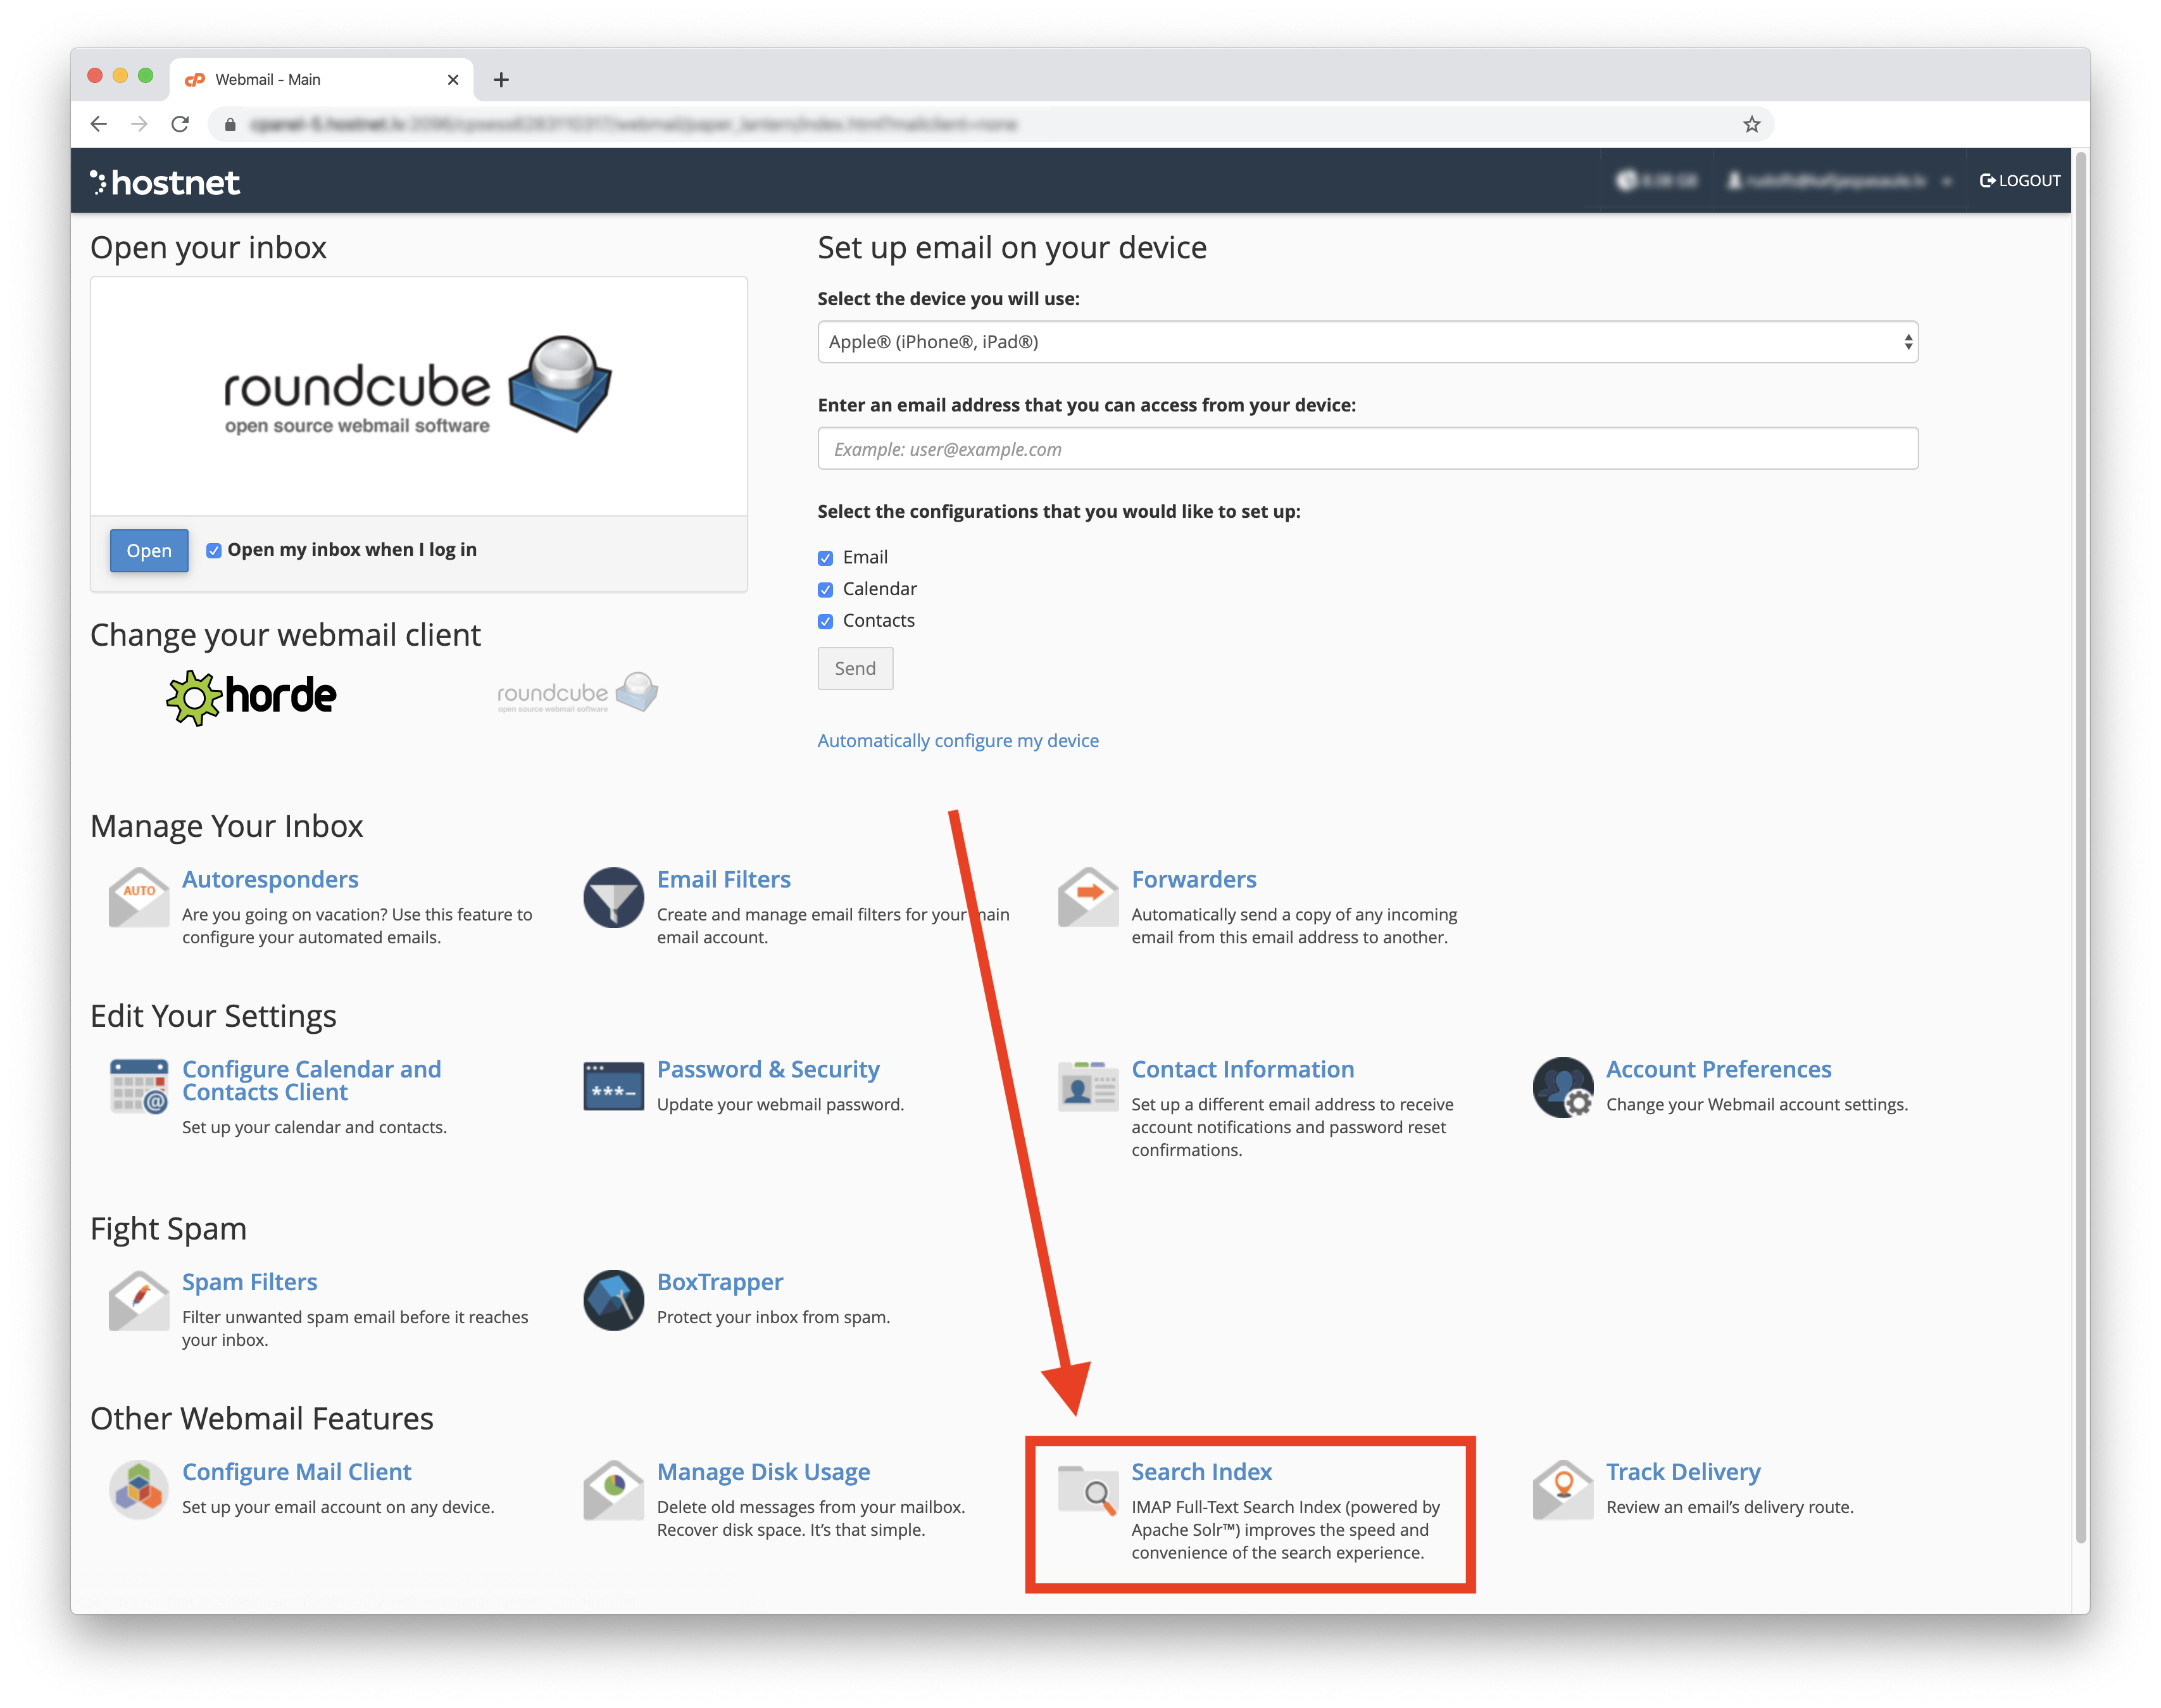The width and height of the screenshot is (2161, 1708).
Task: Click the blue Open inbox button
Action: coord(149,551)
